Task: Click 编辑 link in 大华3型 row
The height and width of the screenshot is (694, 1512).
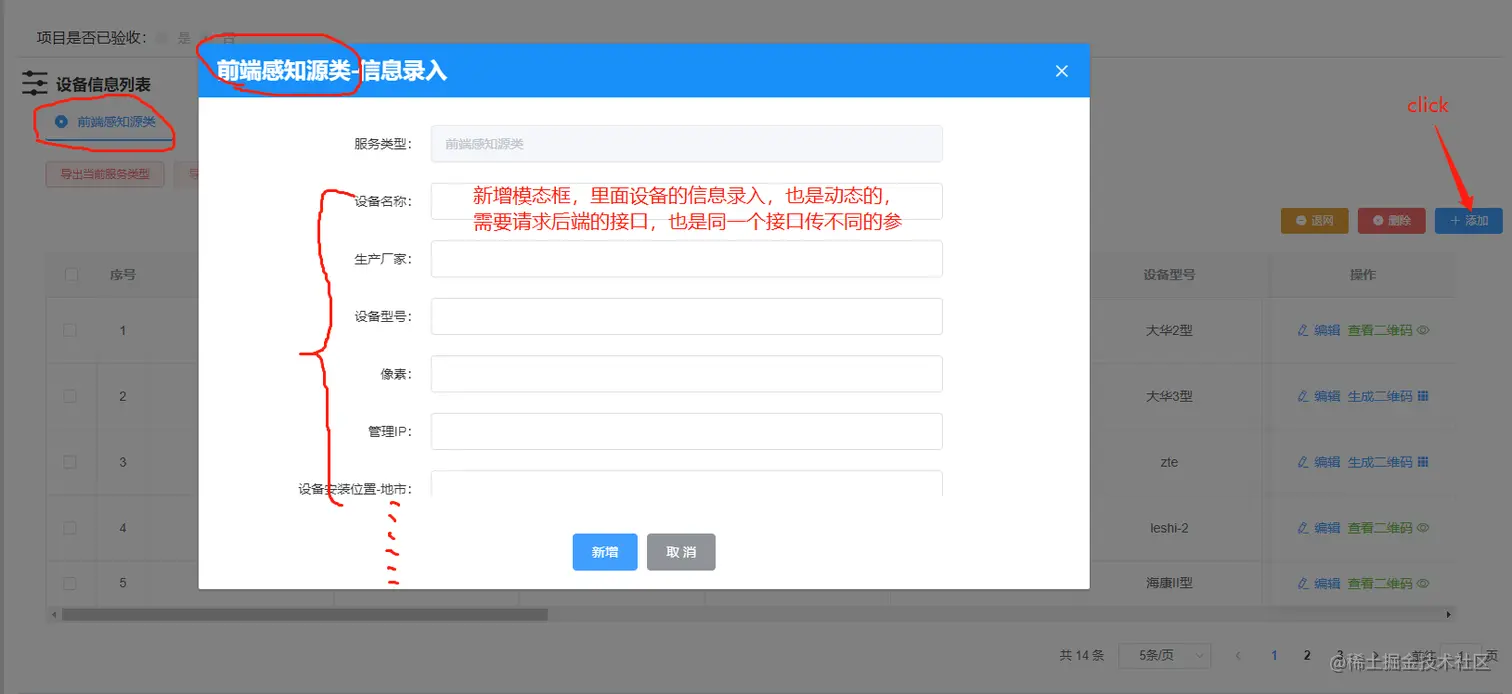Action: click(1326, 396)
